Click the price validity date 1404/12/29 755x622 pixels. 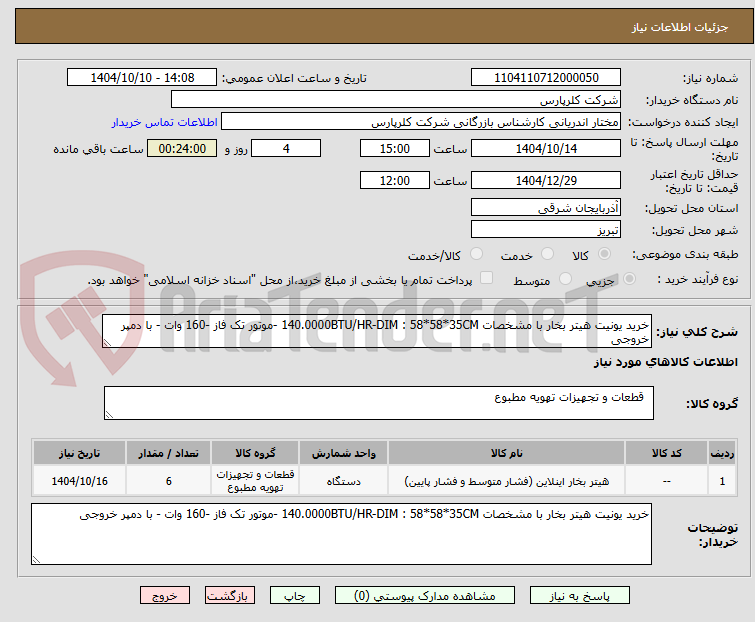[546, 180]
